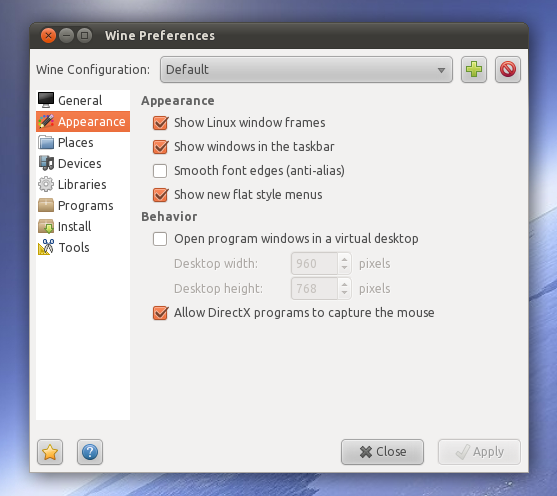Click the Places folder icon
Image resolution: width=557 pixels, height=496 pixels.
tap(46, 142)
